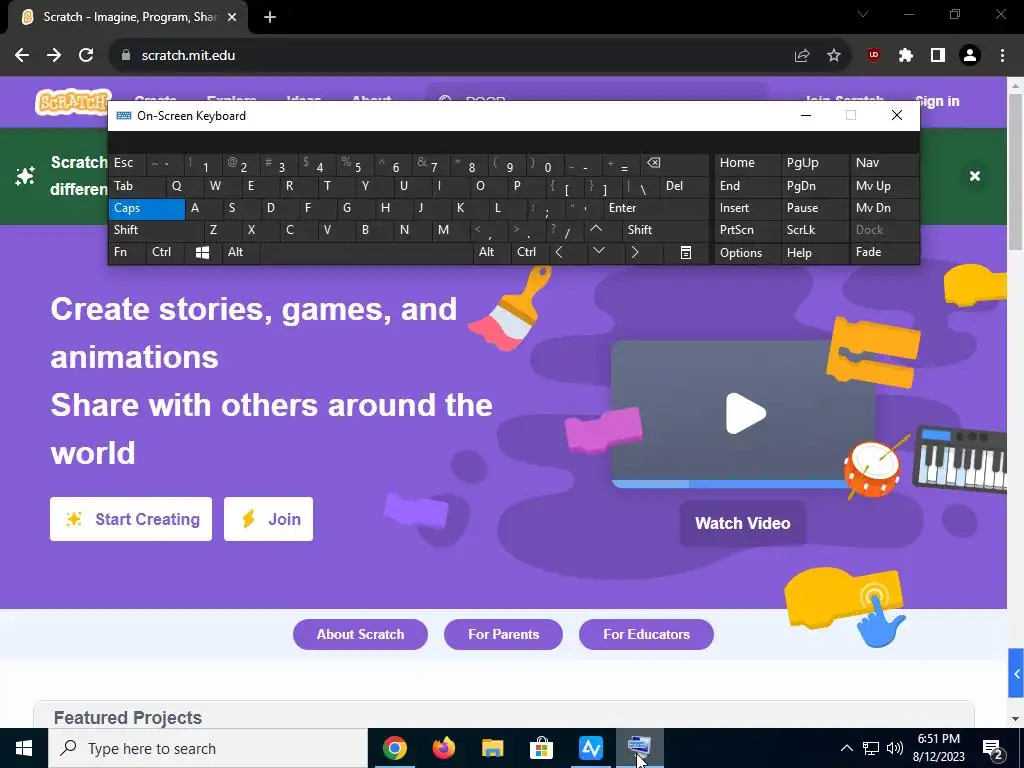1024x768 pixels.
Task: Open the volume control in system tray
Action: [895, 748]
